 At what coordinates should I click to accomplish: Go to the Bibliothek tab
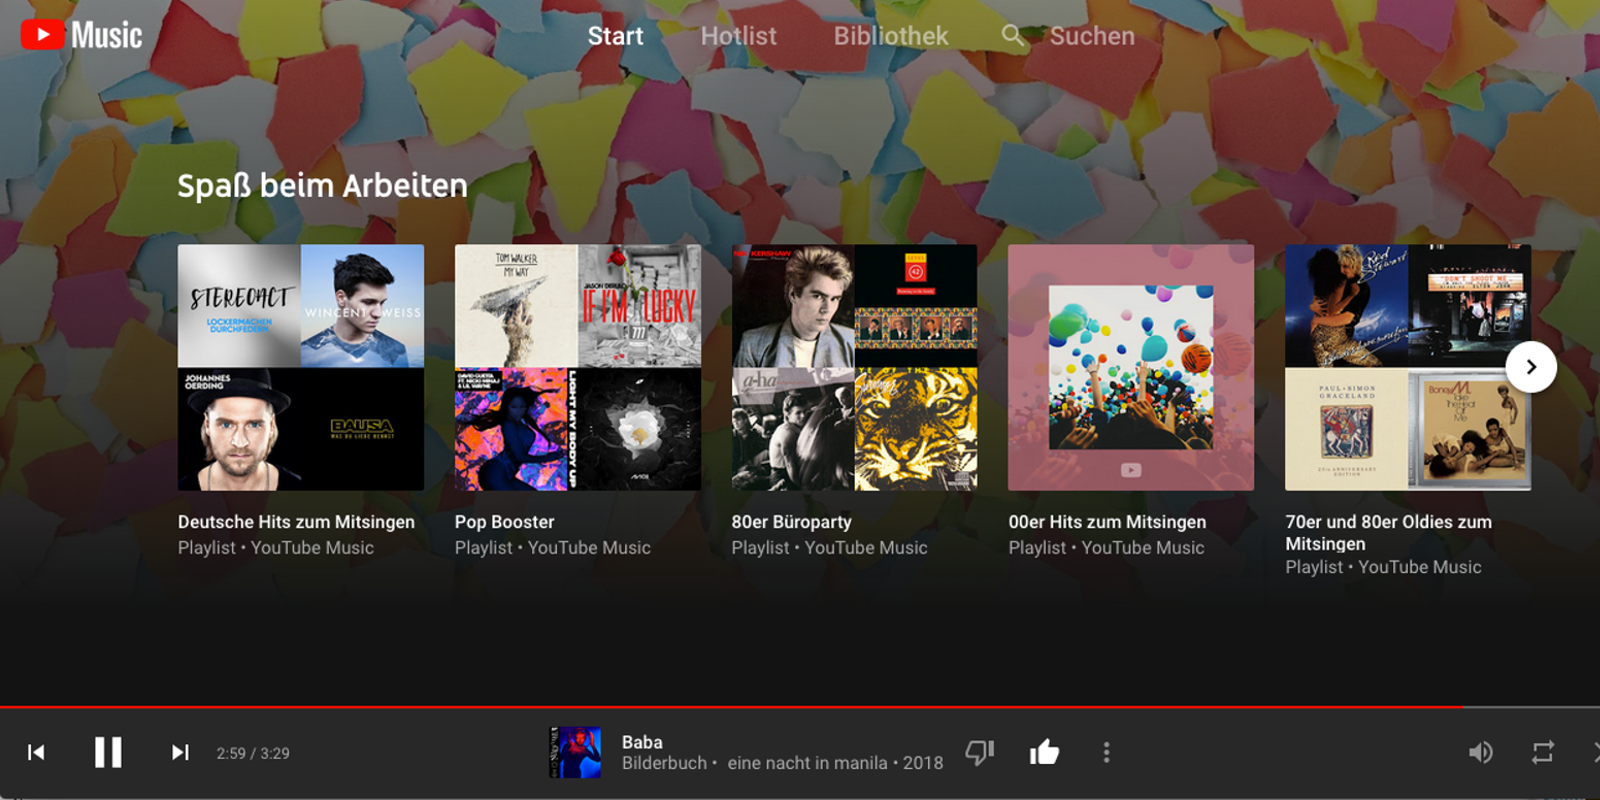point(890,36)
